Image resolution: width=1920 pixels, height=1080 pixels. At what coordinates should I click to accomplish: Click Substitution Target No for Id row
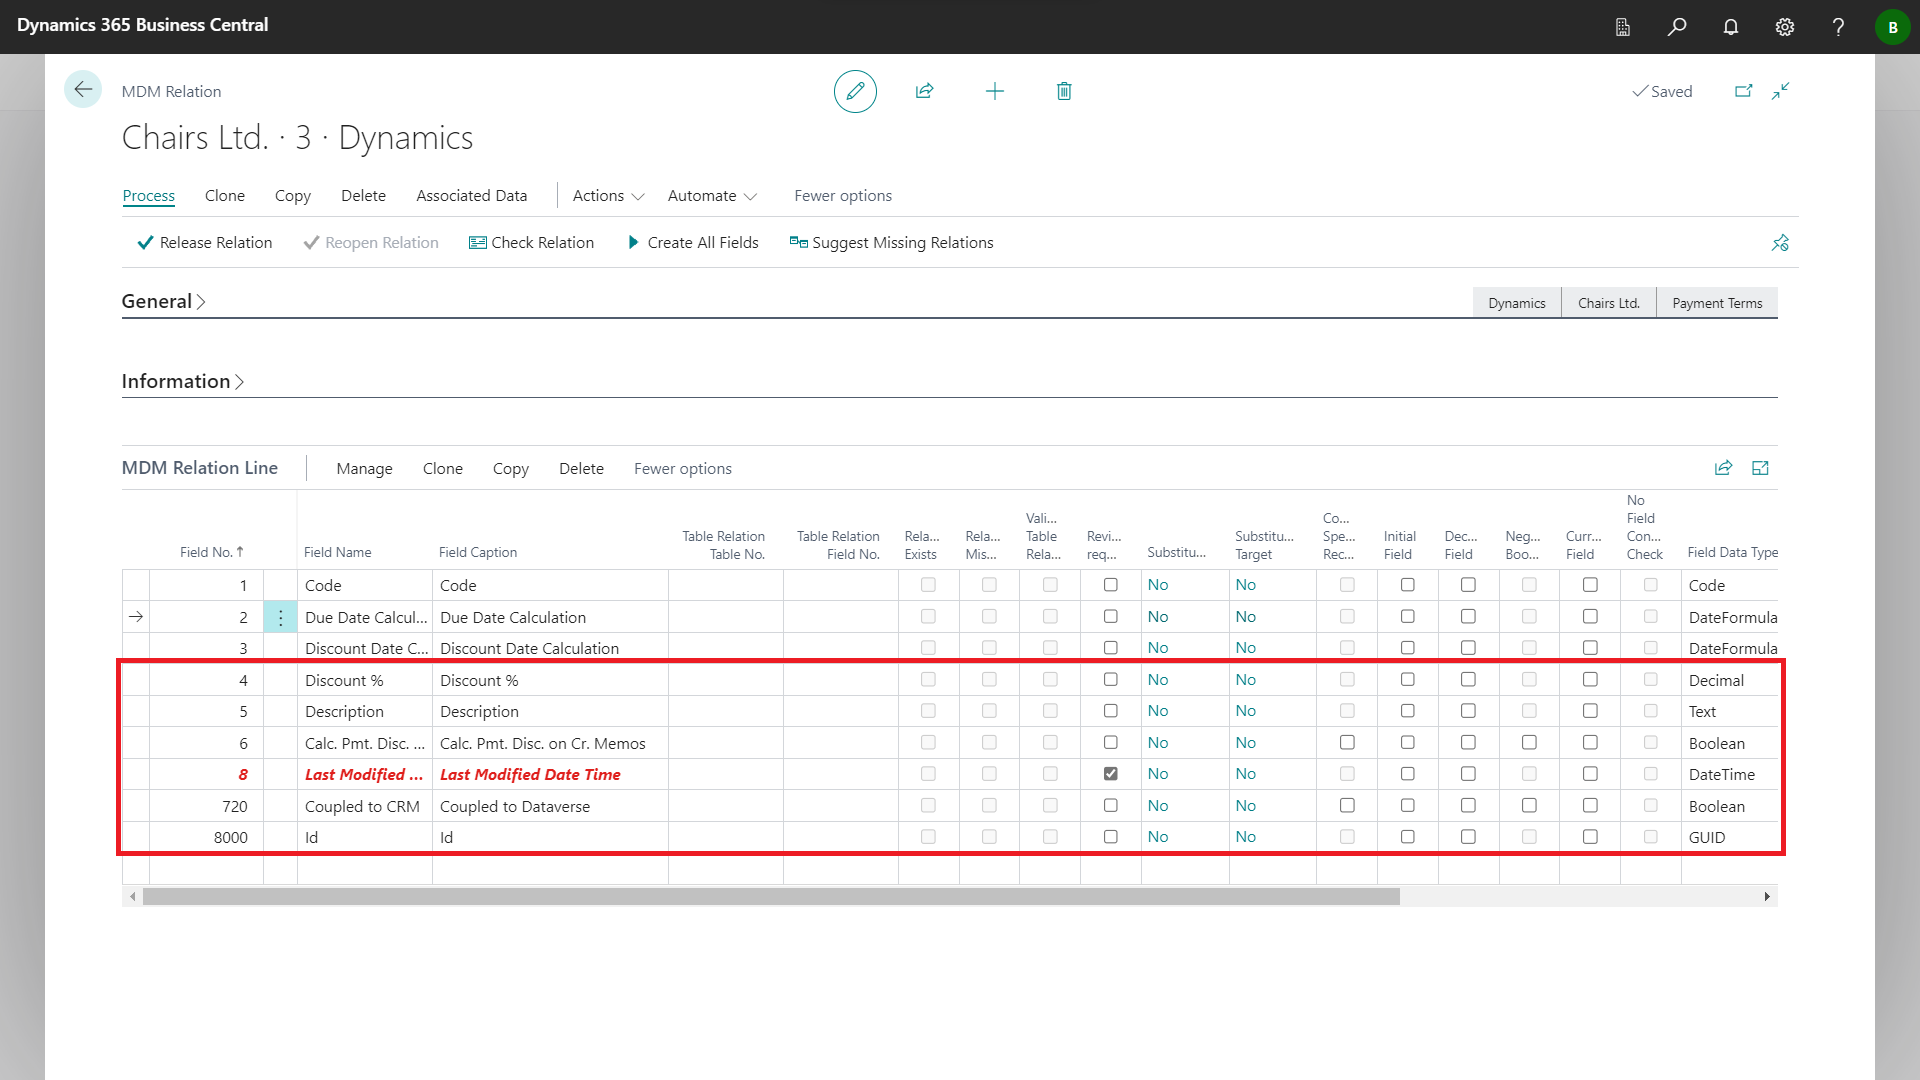[x=1245, y=837]
